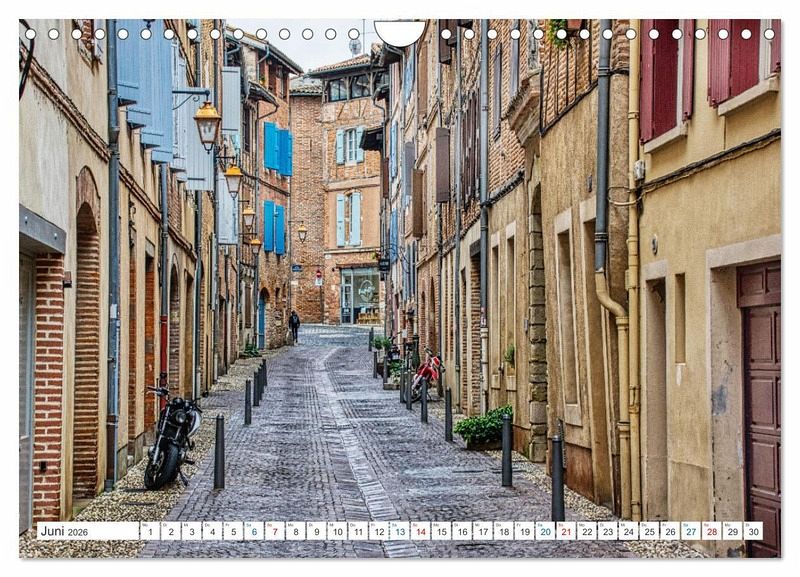Select day 11 in the calendar strip
800x577 pixels.
coord(358,531)
